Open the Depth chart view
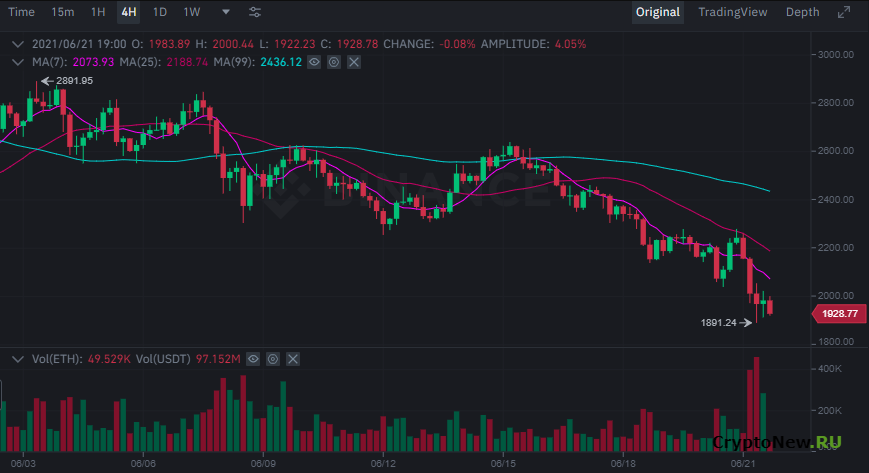 coord(802,12)
